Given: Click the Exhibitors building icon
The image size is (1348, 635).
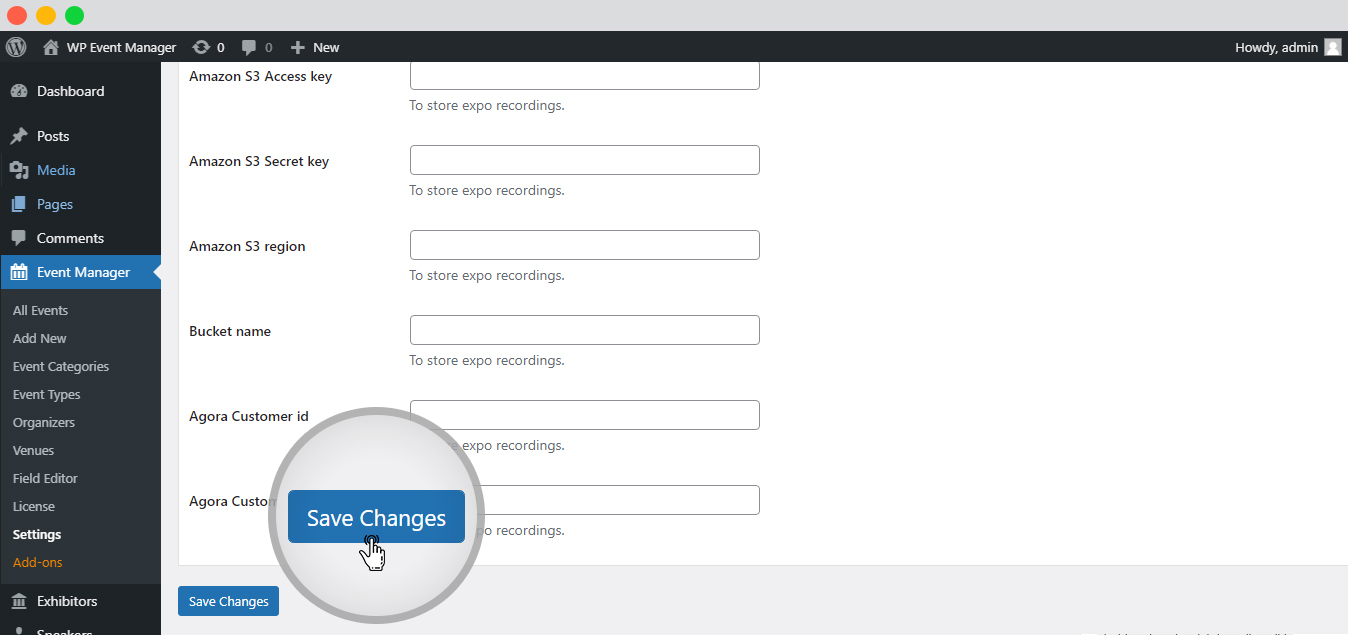Looking at the screenshot, I should click(19, 601).
